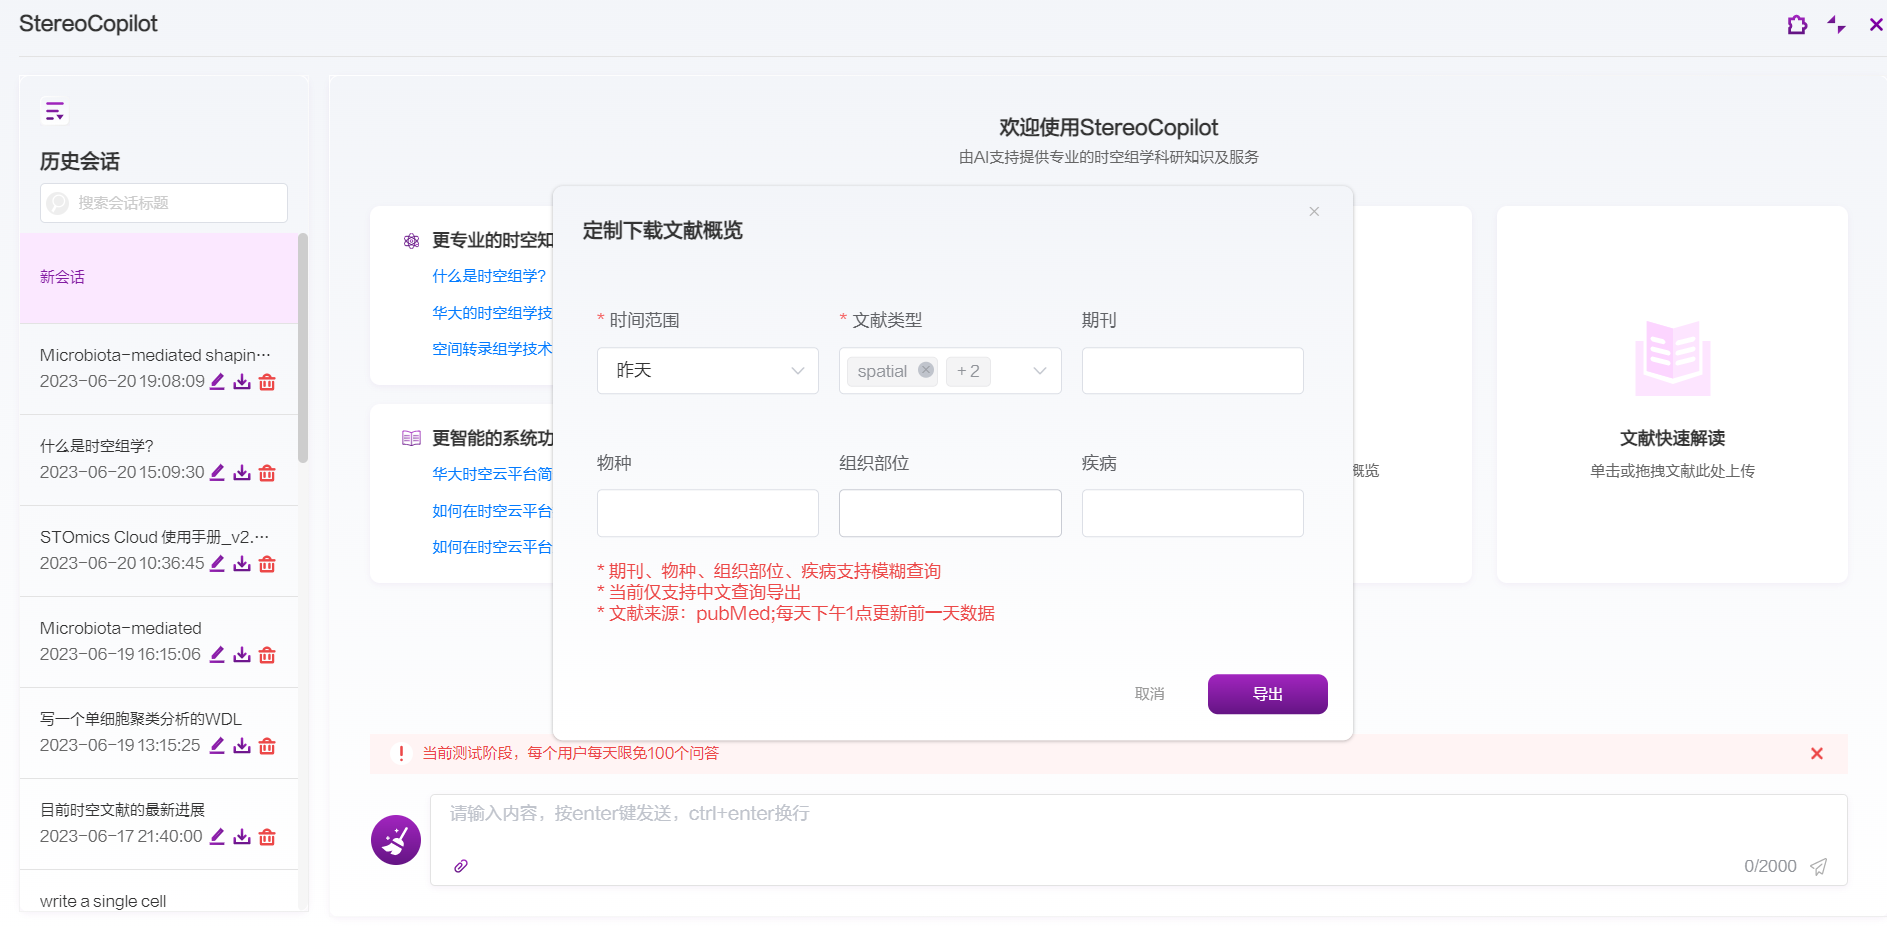Click the 文献快速解读 upload card
This screenshot has height=926, width=1887.
click(1672, 394)
